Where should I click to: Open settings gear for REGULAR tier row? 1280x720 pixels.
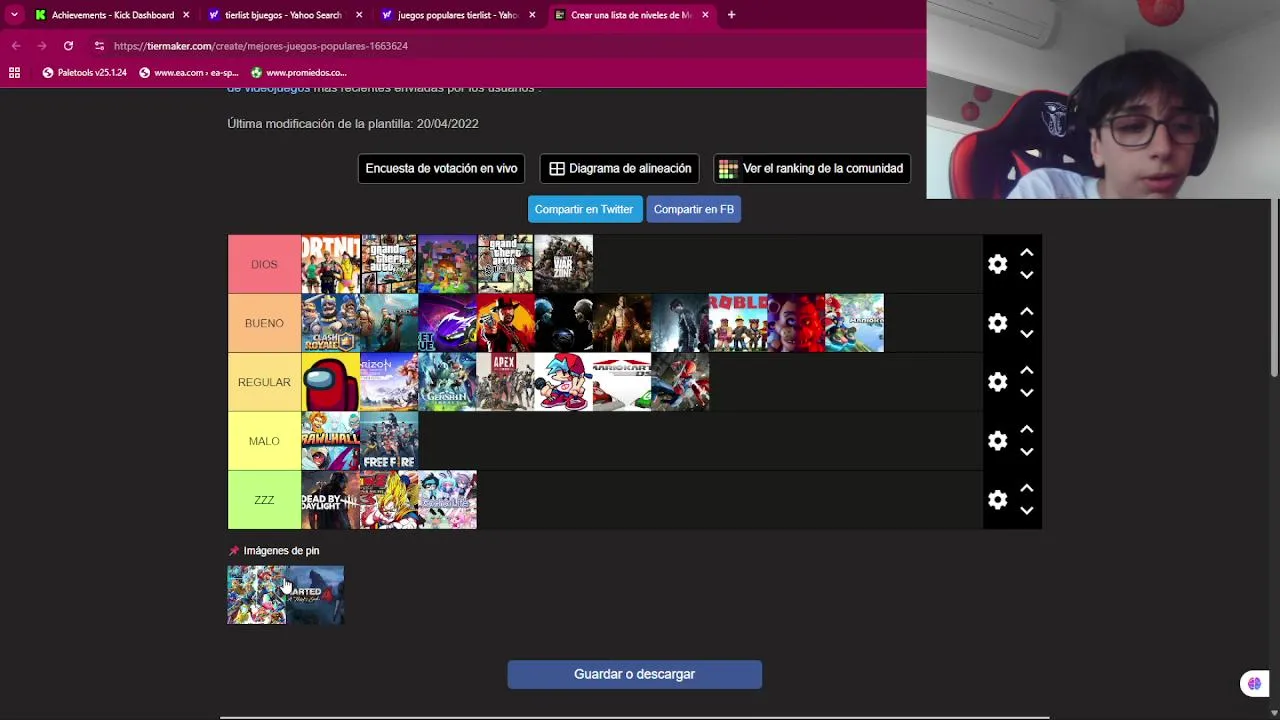point(997,382)
